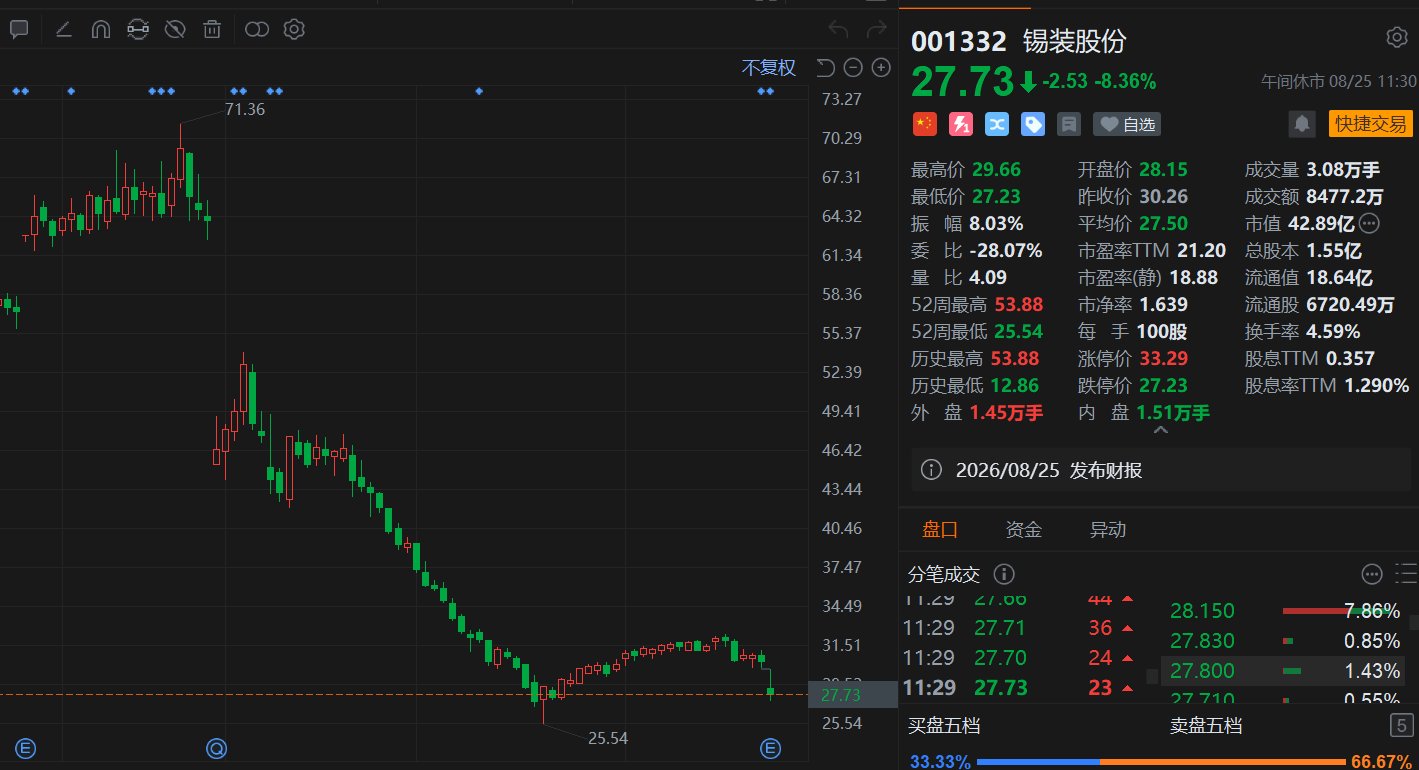Add stock to watchlist via 自选
This screenshot has height=770, width=1419.
coord(1127,124)
